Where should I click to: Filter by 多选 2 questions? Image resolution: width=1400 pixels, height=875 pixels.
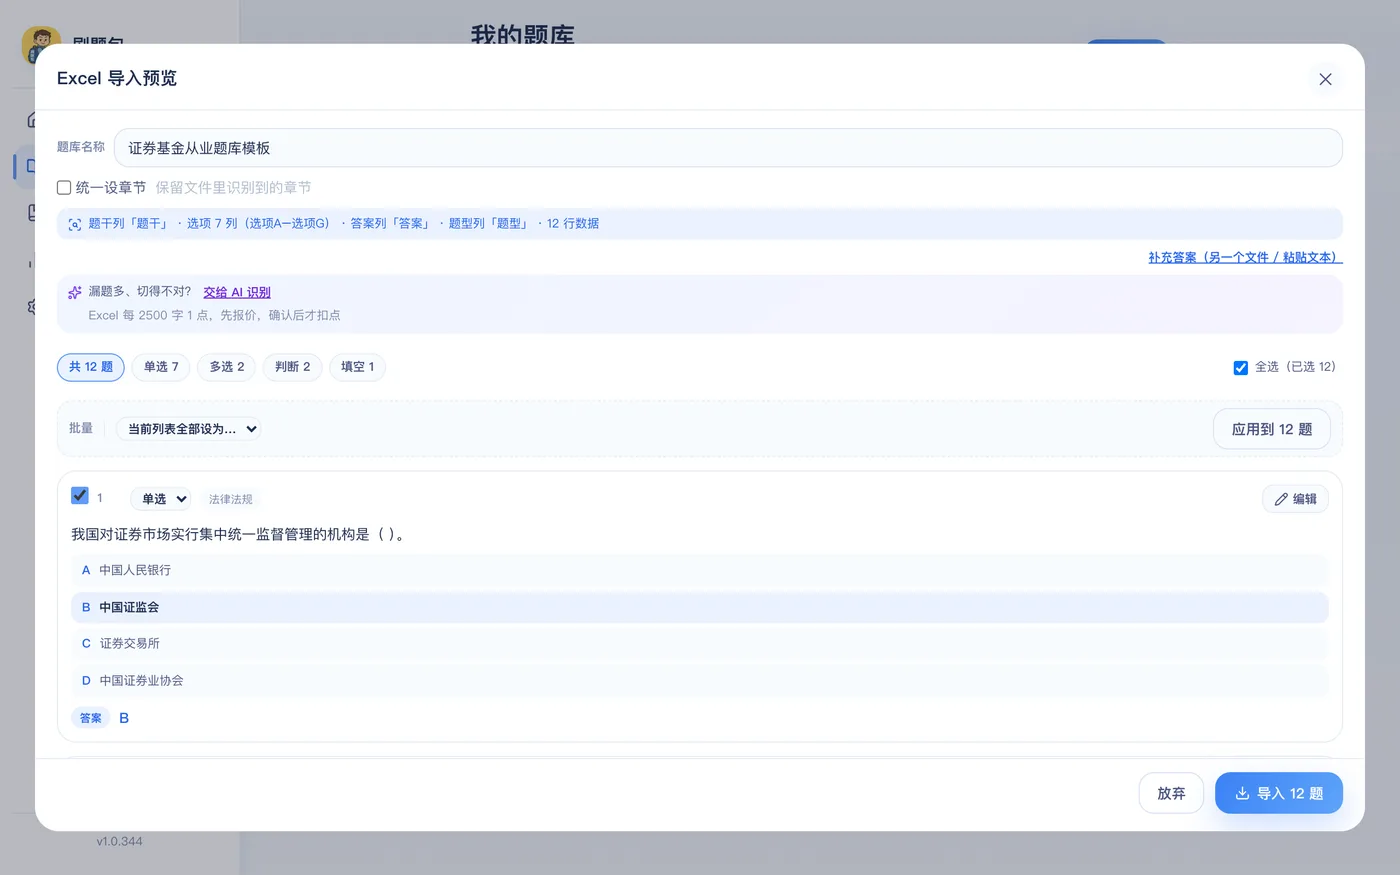(x=227, y=367)
